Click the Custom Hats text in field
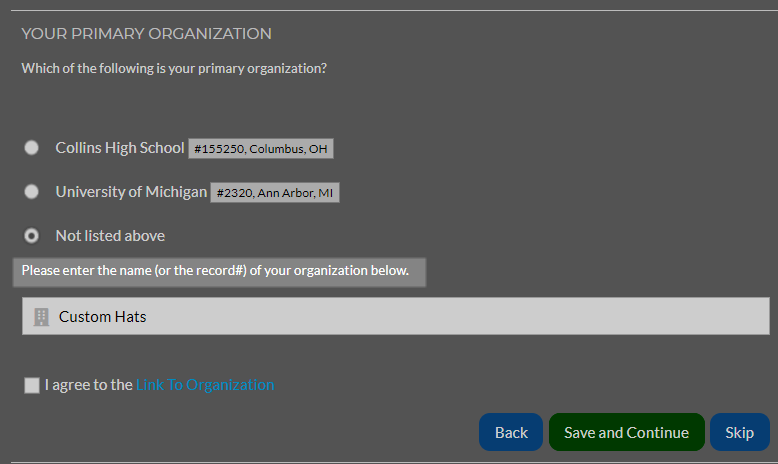The image size is (778, 464). click(103, 317)
